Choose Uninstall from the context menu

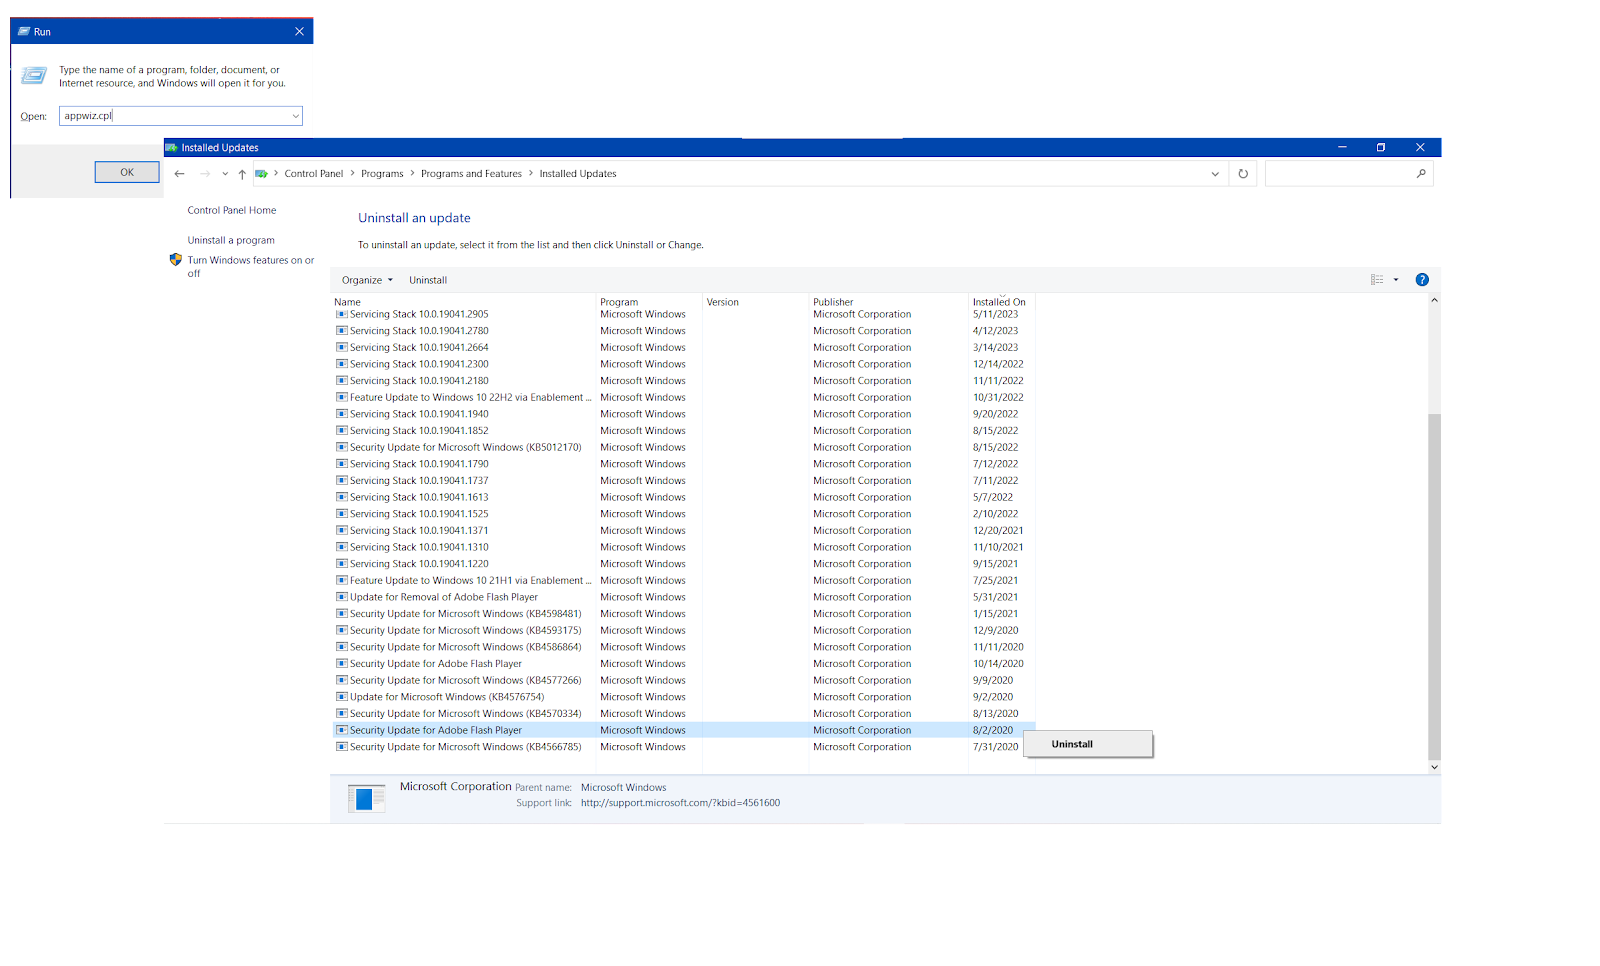pyautogui.click(x=1072, y=744)
